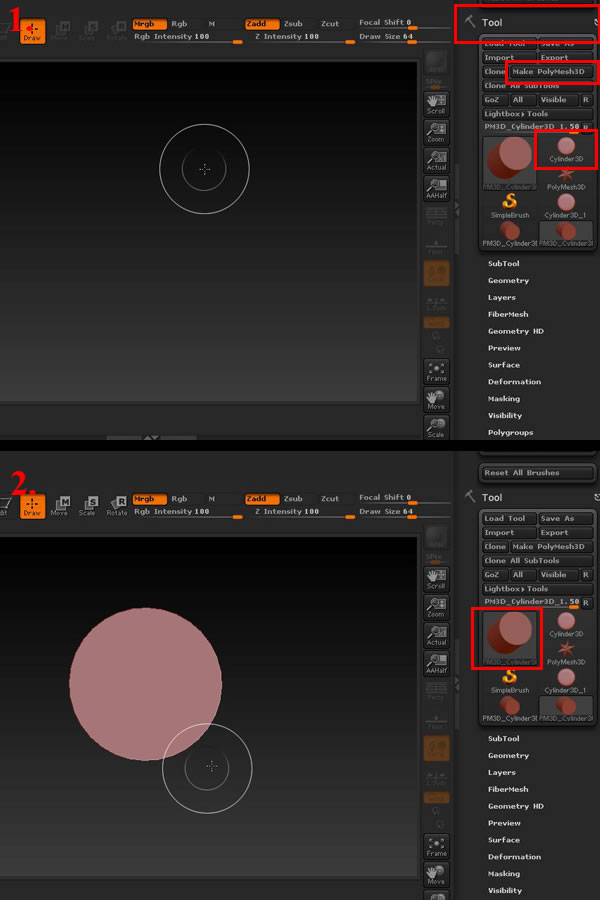Click the Actual size icon in step 2 screenshot

(436, 636)
